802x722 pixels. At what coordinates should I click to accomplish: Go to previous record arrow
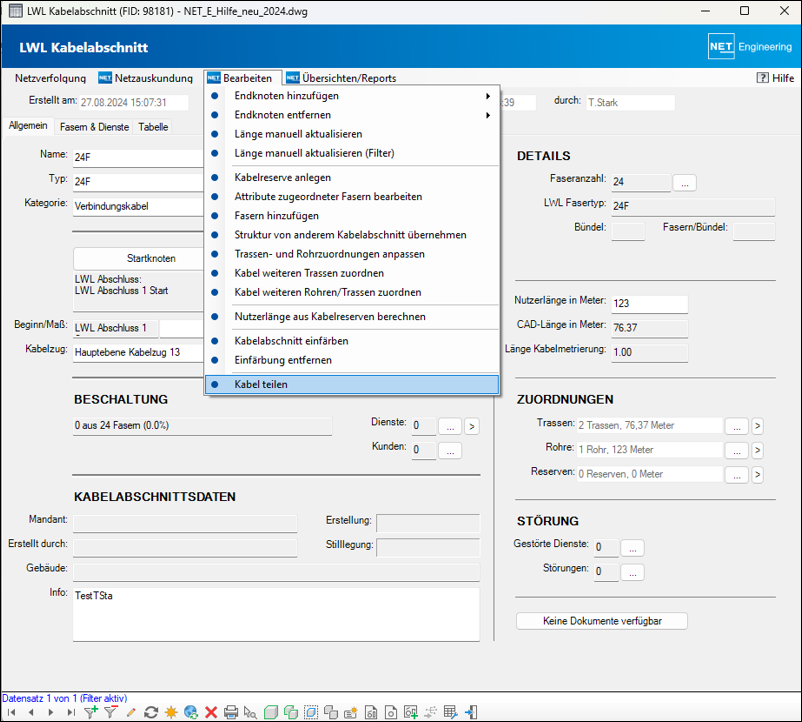31,712
